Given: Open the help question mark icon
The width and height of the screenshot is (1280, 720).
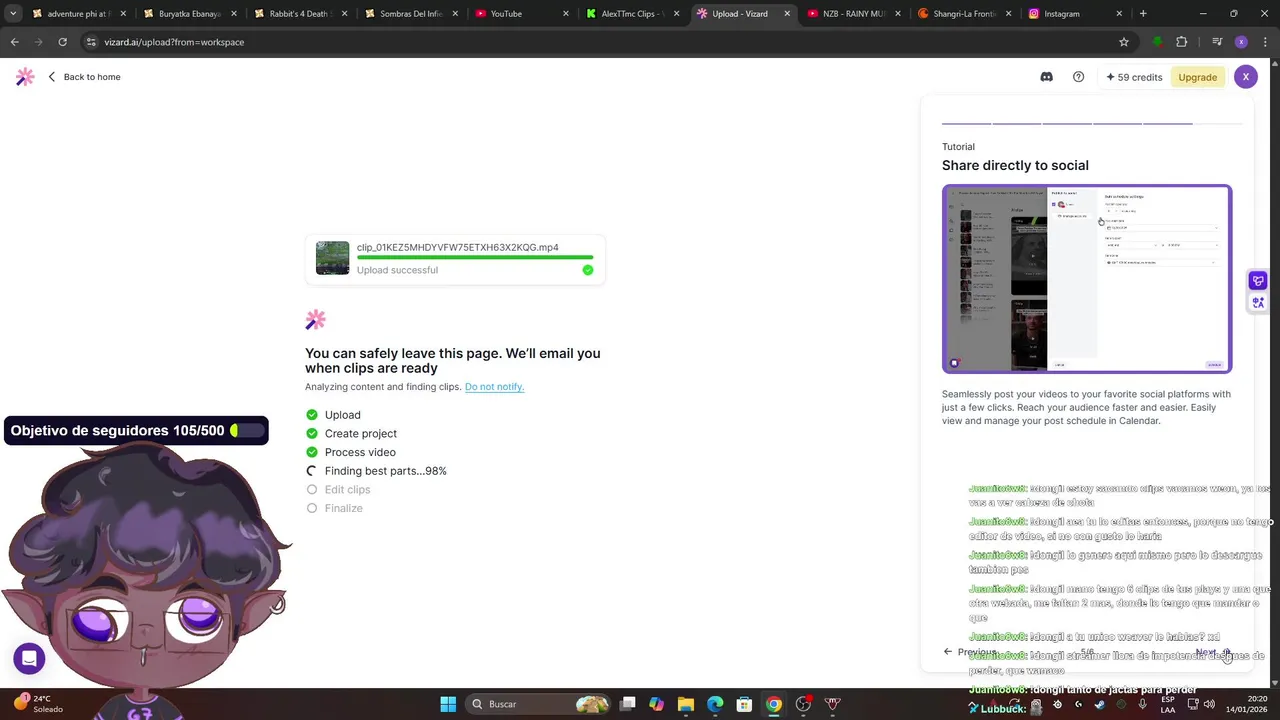Looking at the screenshot, I should pyautogui.click(x=1078, y=77).
